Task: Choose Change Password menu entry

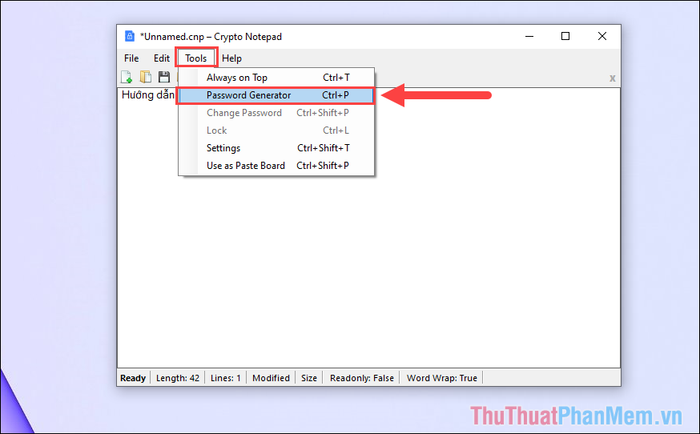Action: 276,113
